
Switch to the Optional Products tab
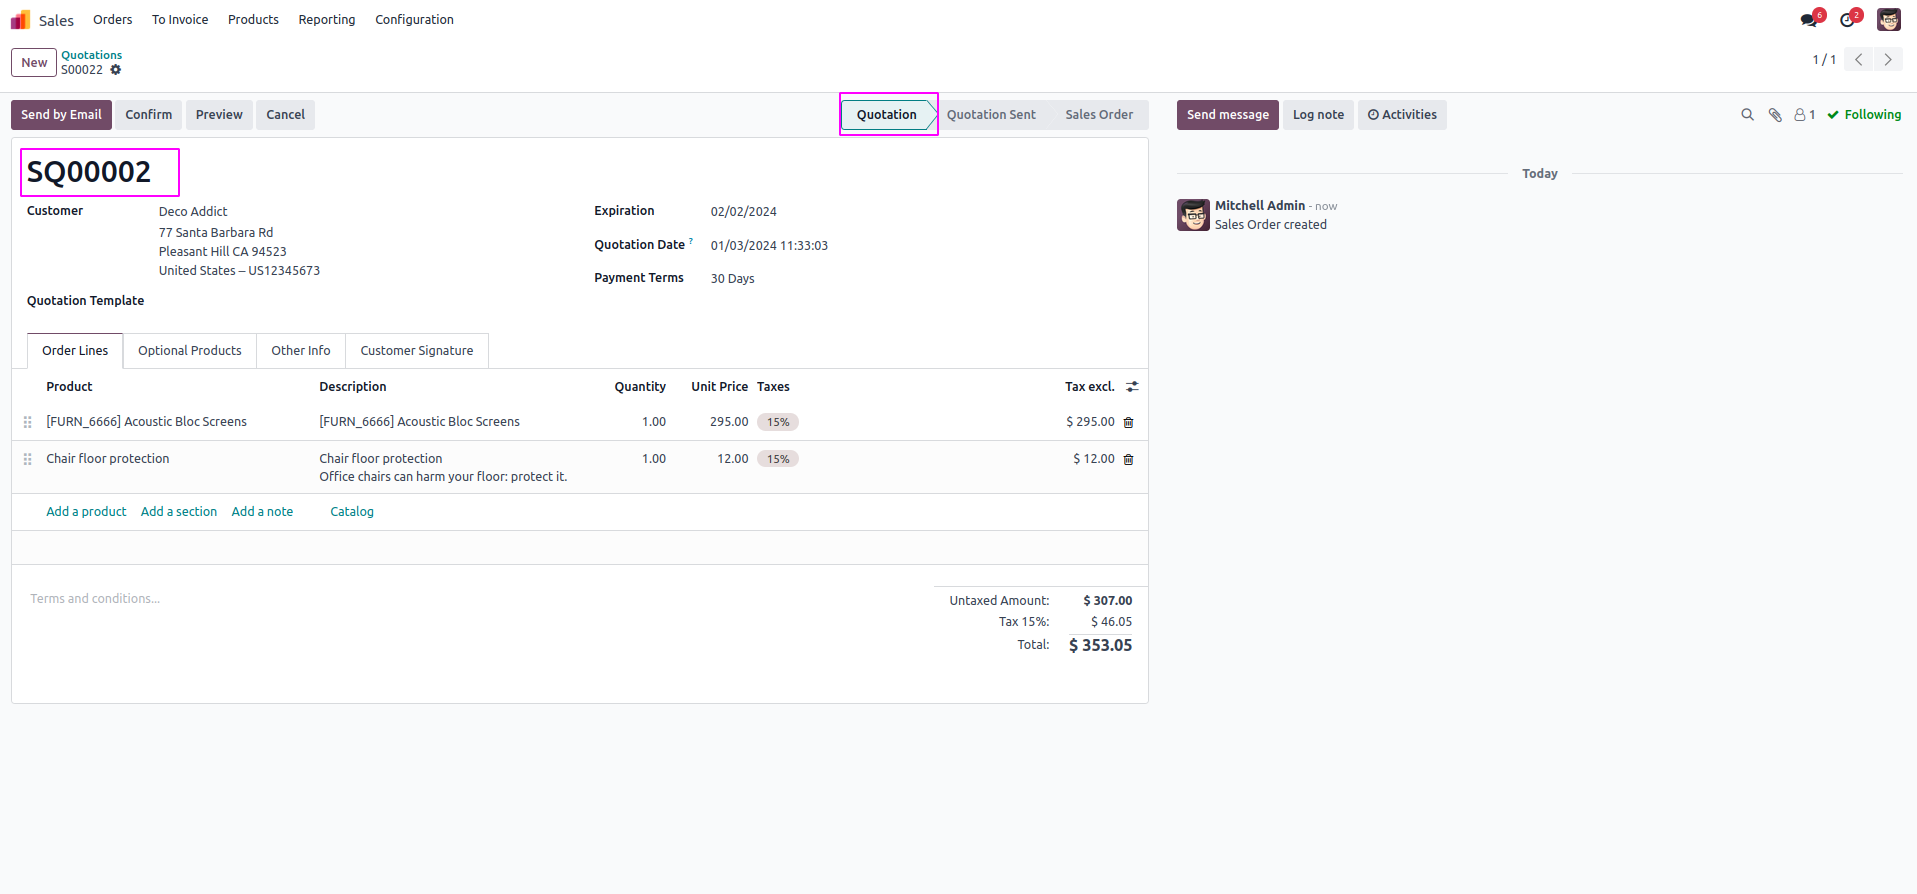pyautogui.click(x=190, y=351)
